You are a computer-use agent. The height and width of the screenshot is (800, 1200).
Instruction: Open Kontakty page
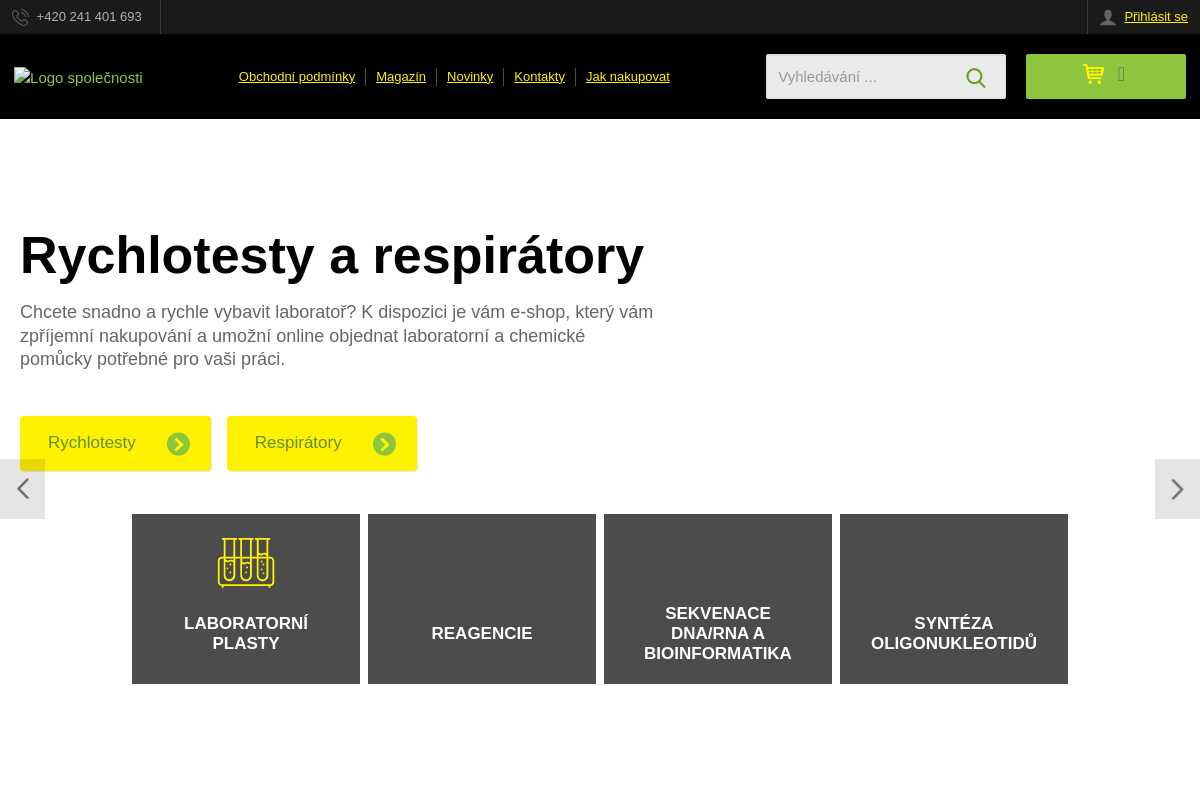coord(539,77)
